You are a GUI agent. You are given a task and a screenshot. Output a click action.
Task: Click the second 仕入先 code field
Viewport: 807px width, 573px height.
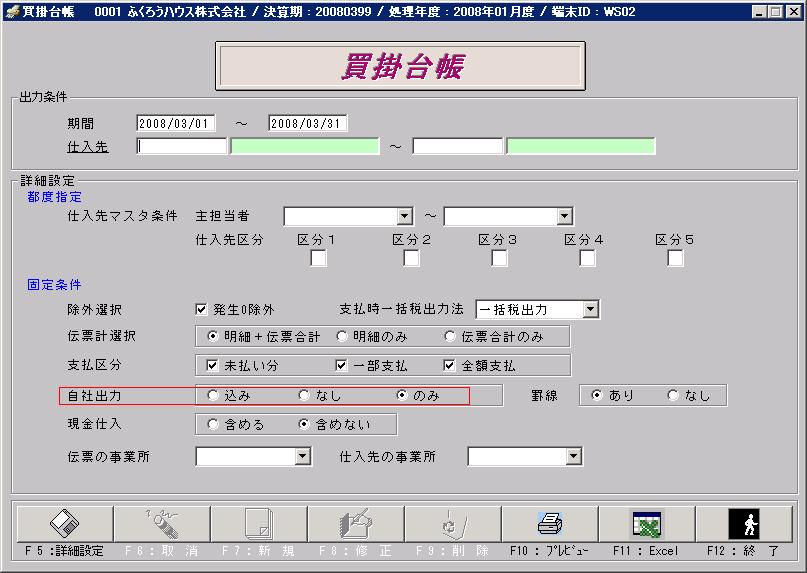458,146
